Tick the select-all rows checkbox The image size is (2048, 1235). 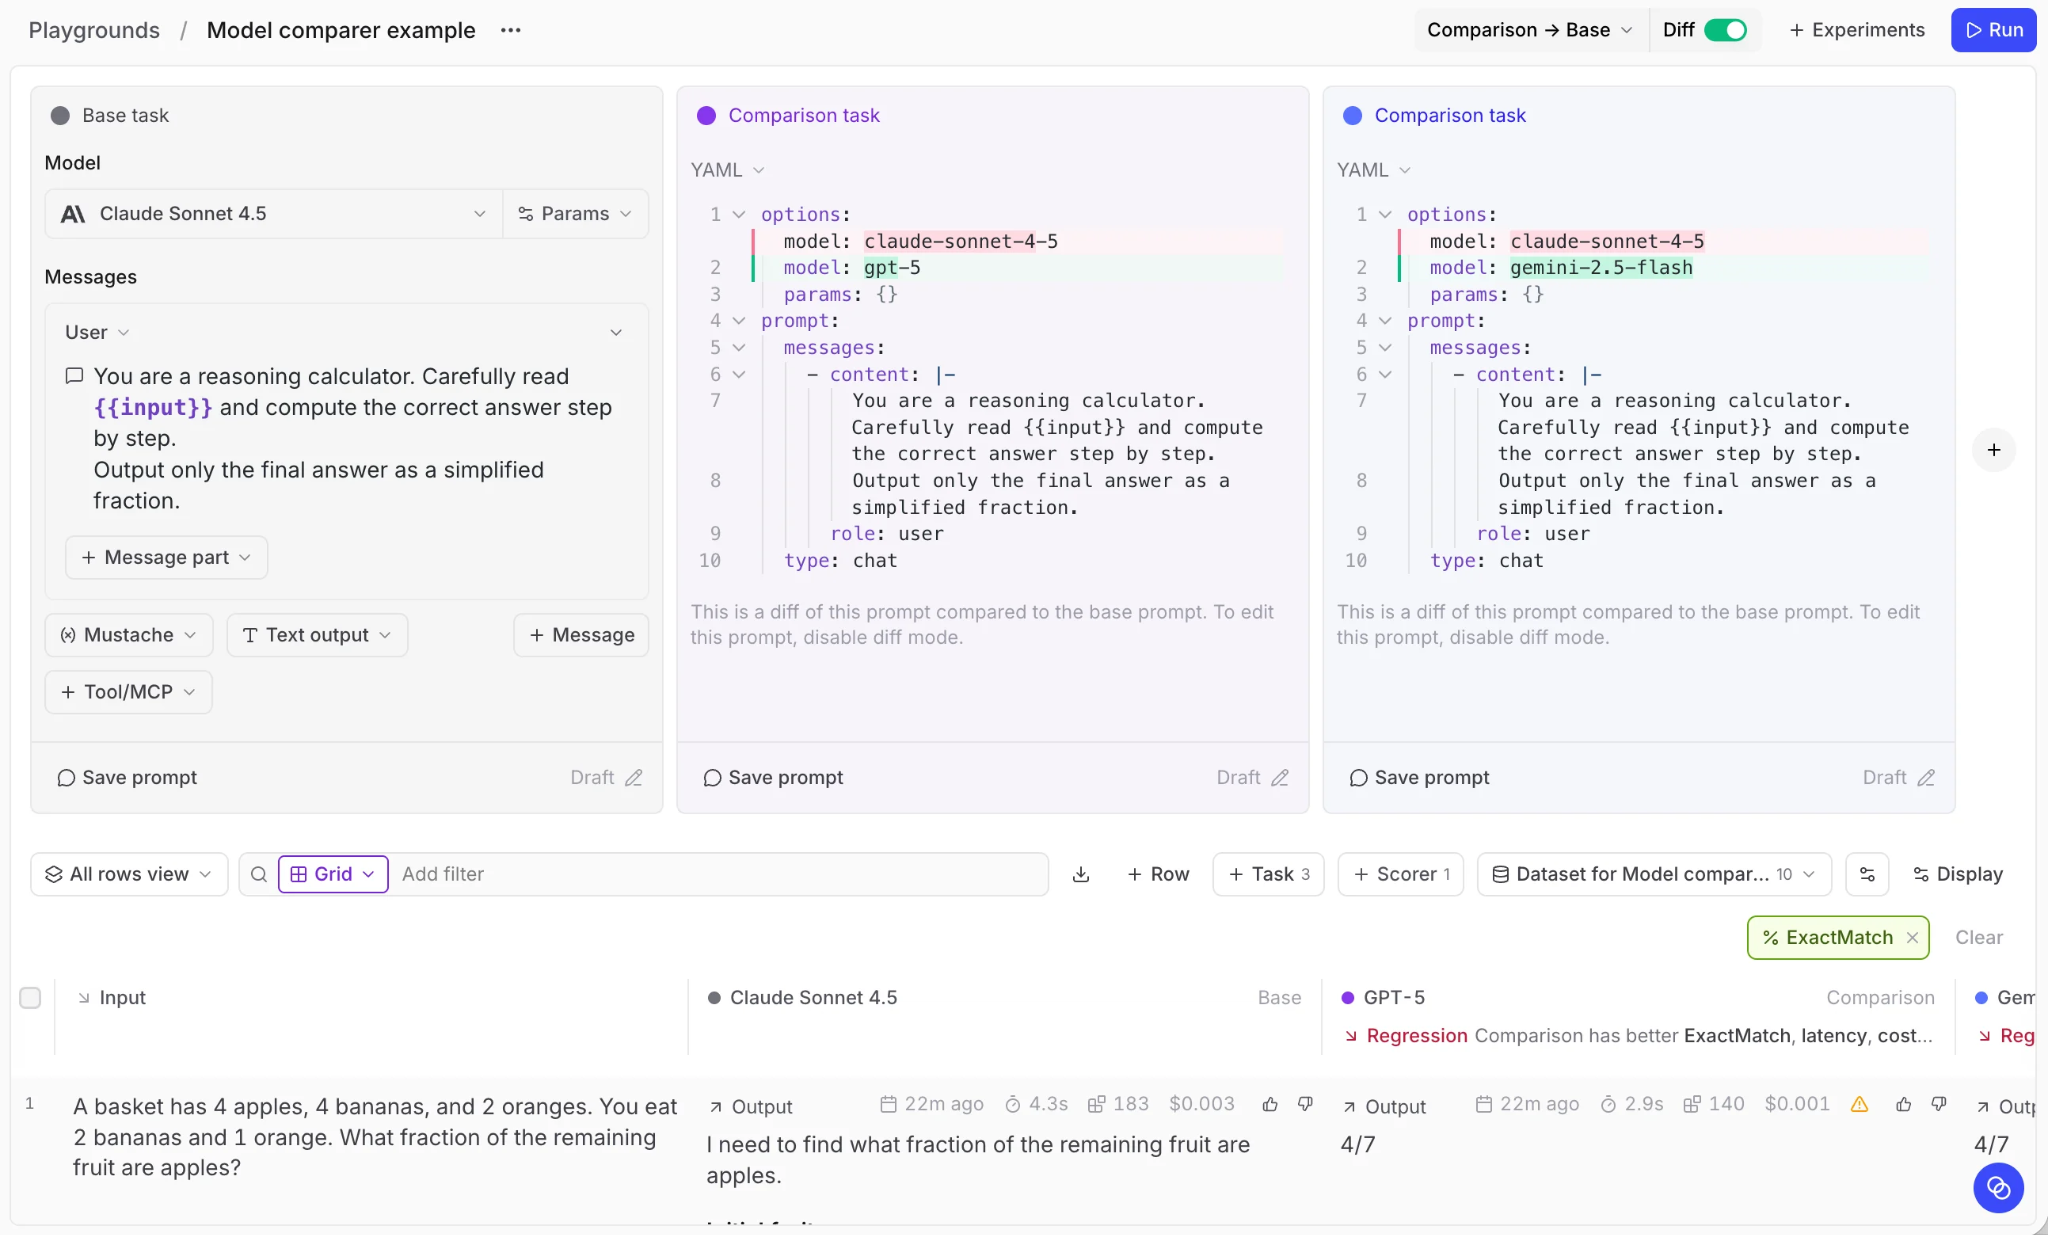click(30, 998)
